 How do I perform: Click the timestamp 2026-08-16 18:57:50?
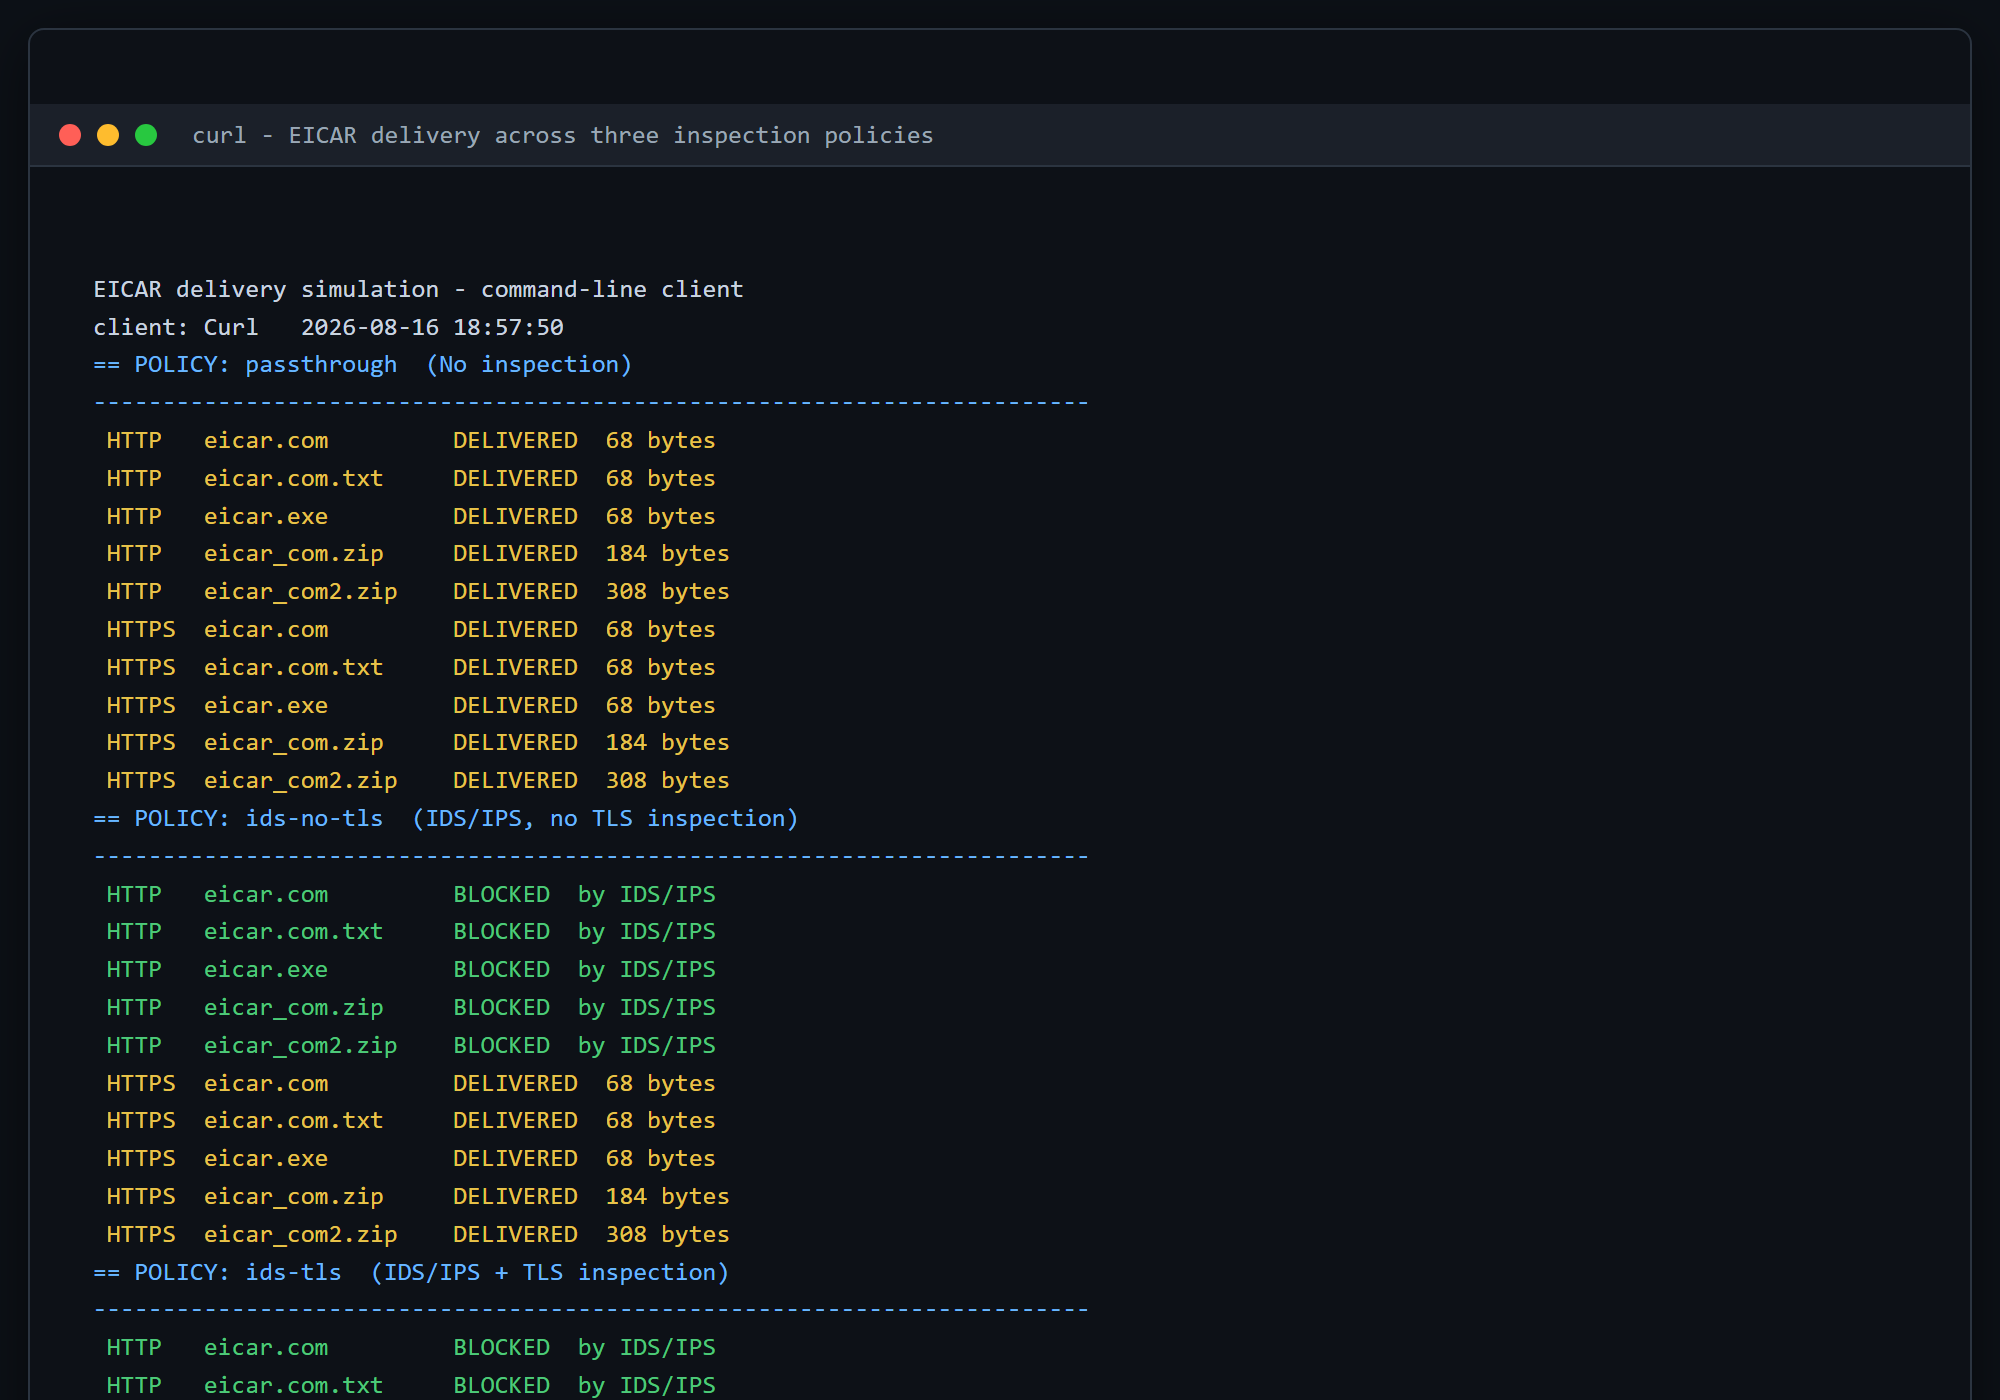tap(432, 327)
